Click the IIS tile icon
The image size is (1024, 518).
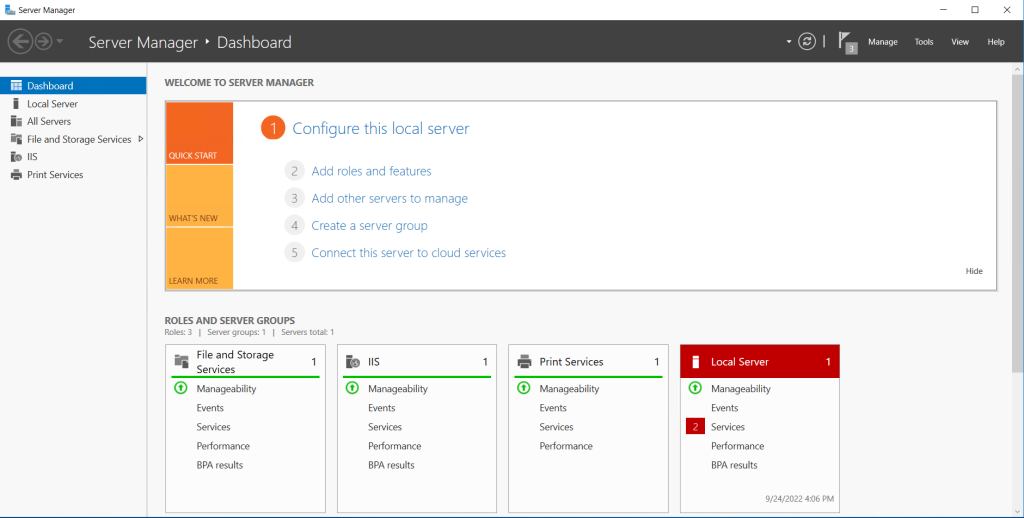click(353, 361)
